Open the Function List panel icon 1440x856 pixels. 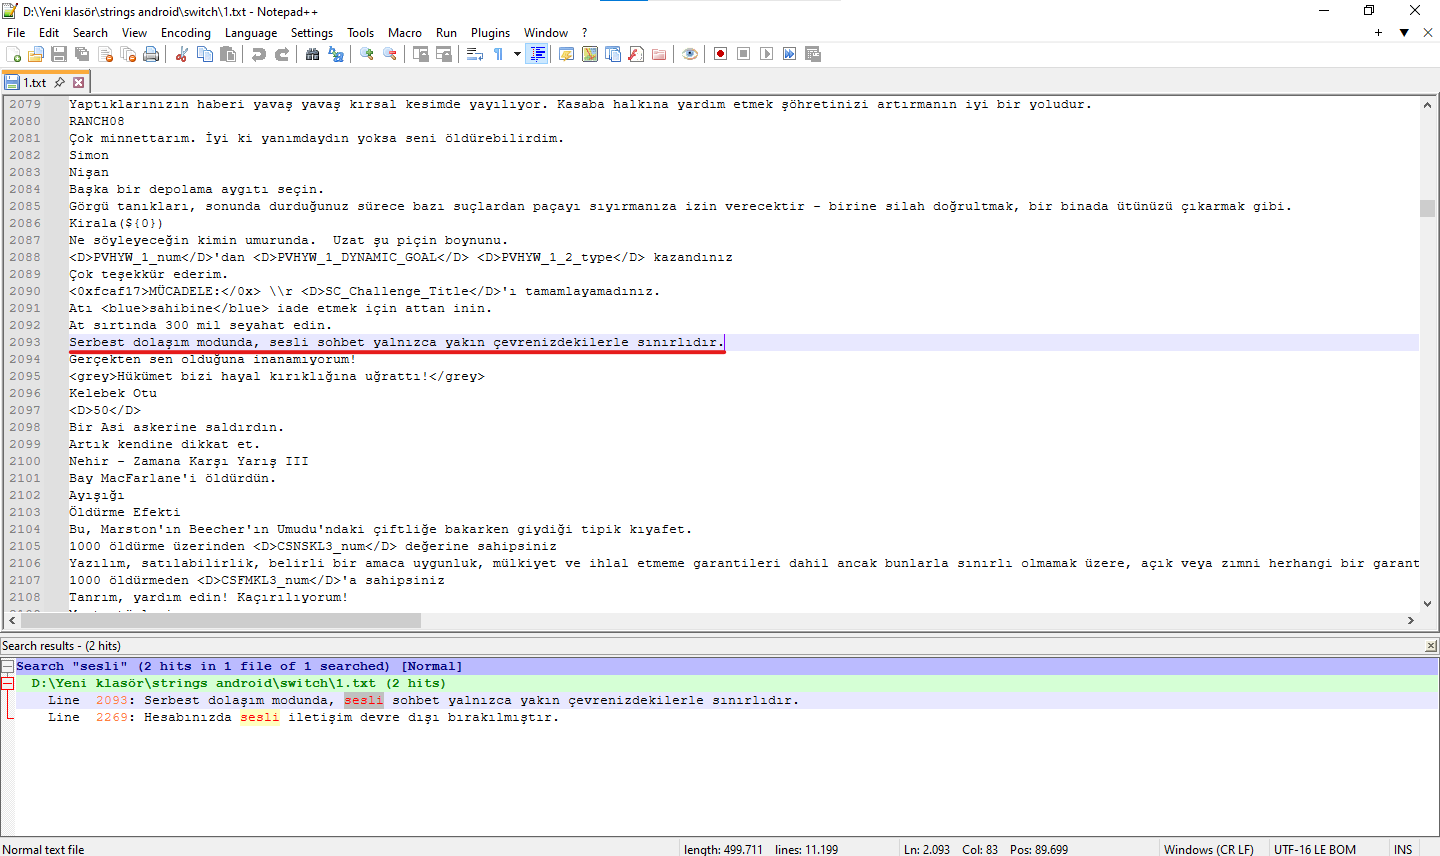pos(635,54)
